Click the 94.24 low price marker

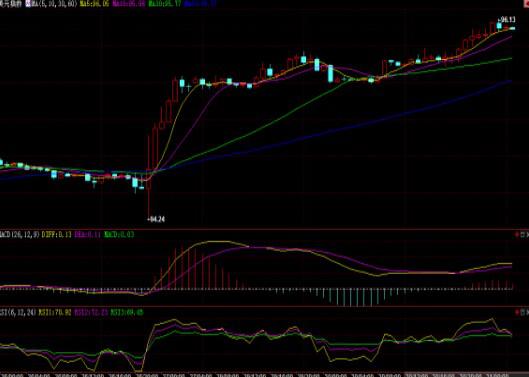[156, 219]
